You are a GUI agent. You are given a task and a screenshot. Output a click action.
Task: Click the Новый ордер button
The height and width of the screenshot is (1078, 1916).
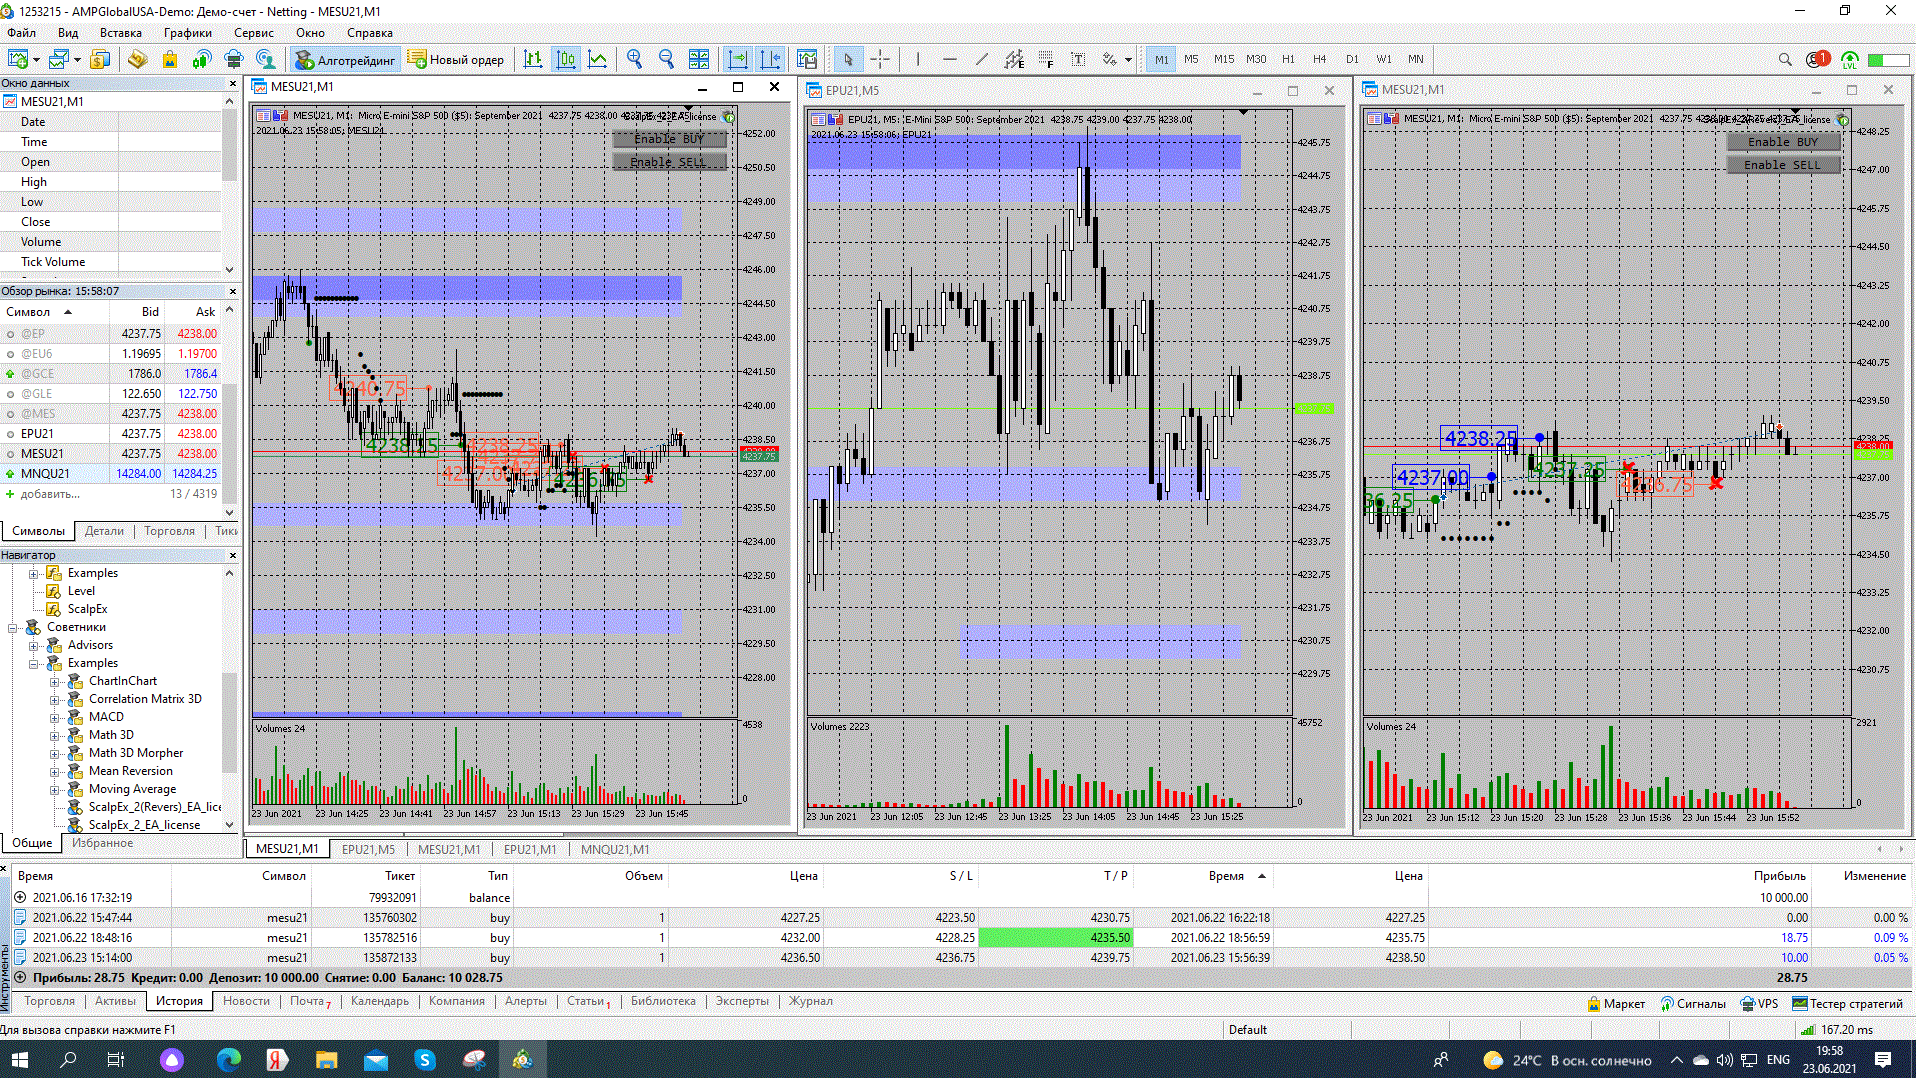pyautogui.click(x=456, y=60)
